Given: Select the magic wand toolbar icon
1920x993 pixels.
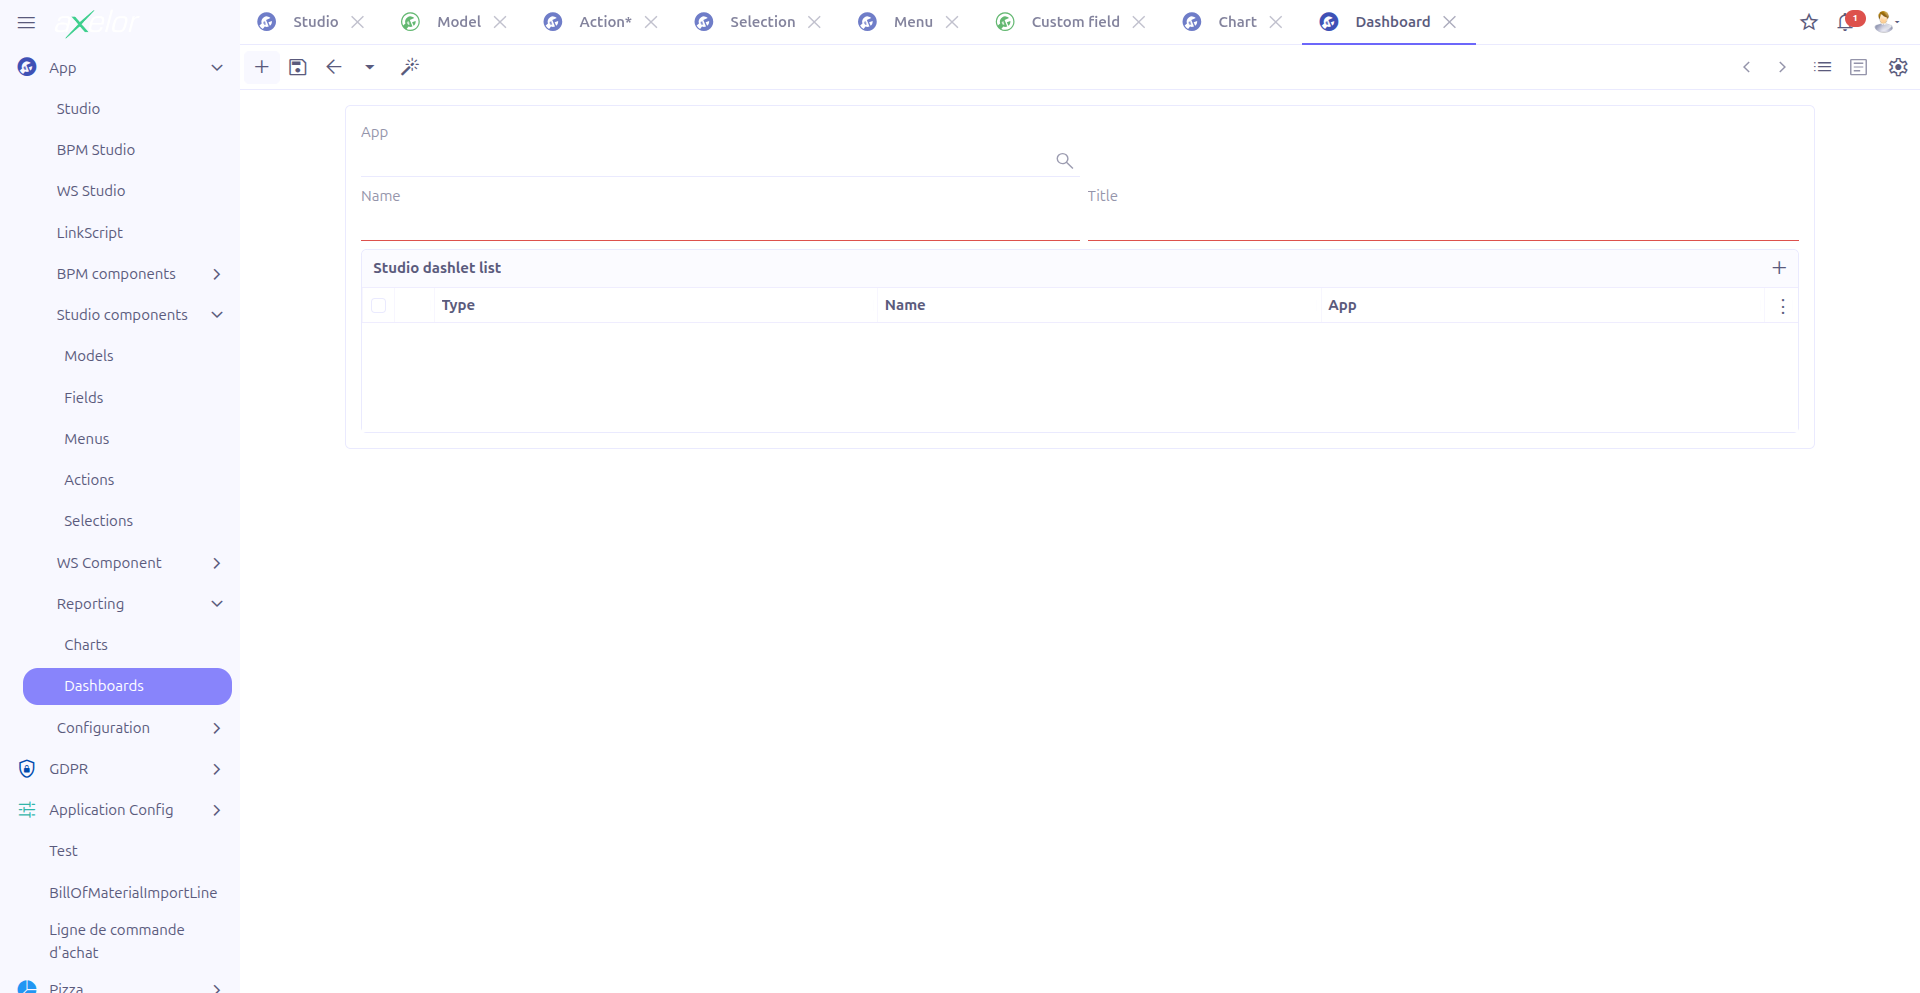Looking at the screenshot, I should [x=410, y=67].
